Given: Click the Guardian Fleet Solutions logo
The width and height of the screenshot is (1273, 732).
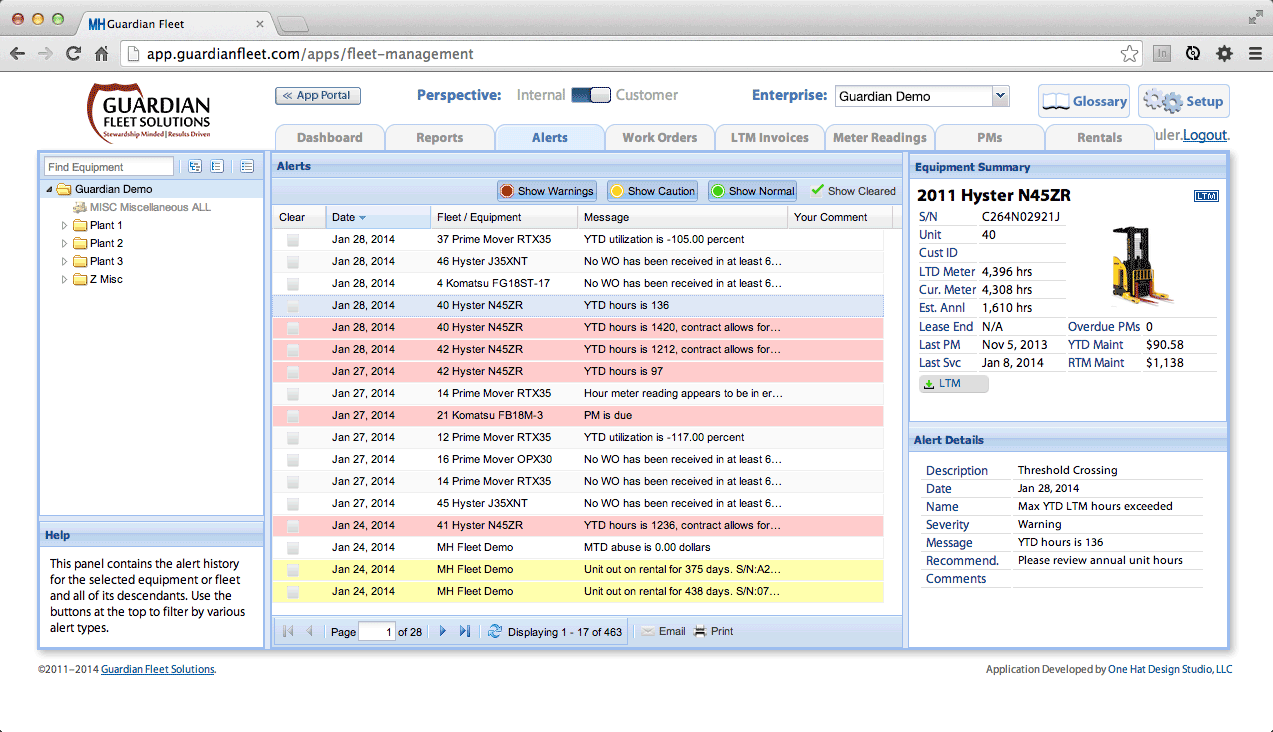Looking at the screenshot, I should pyautogui.click(x=150, y=113).
